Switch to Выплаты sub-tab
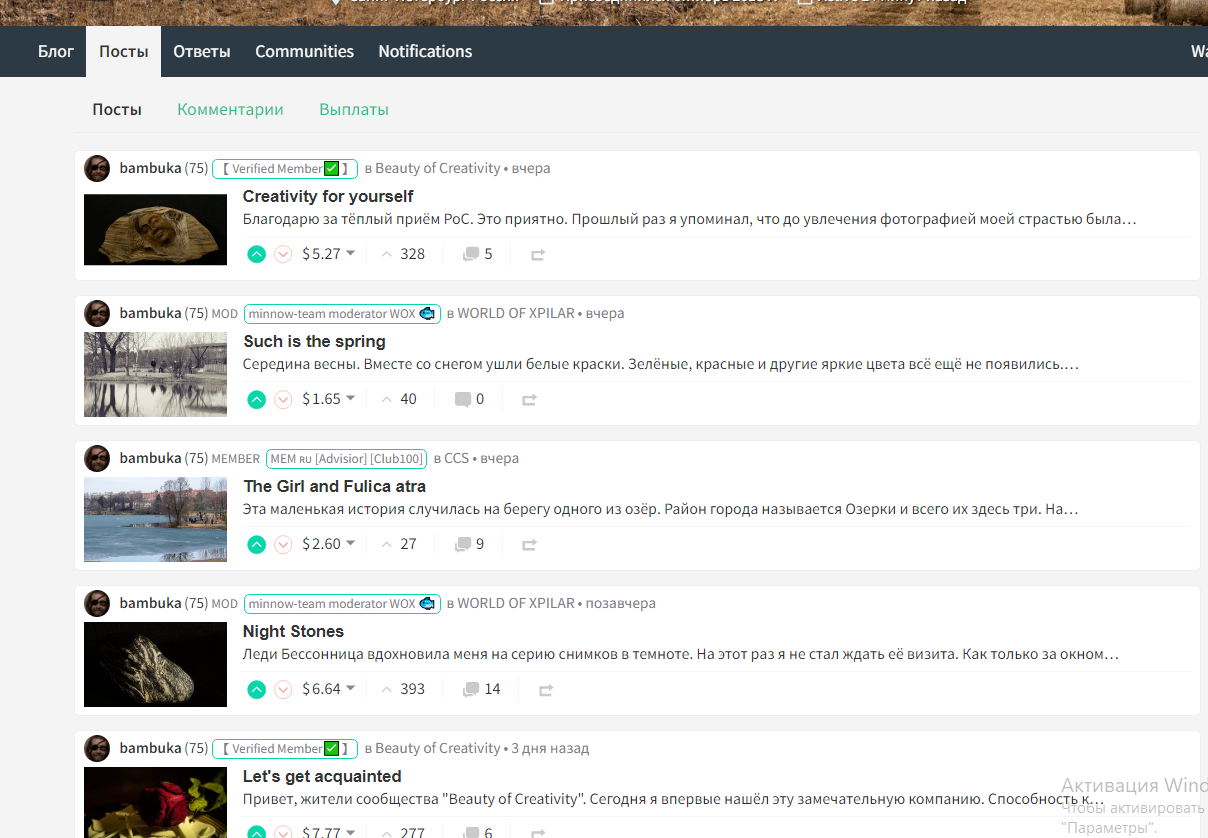Screen dimensions: 1208x838 pos(354,110)
